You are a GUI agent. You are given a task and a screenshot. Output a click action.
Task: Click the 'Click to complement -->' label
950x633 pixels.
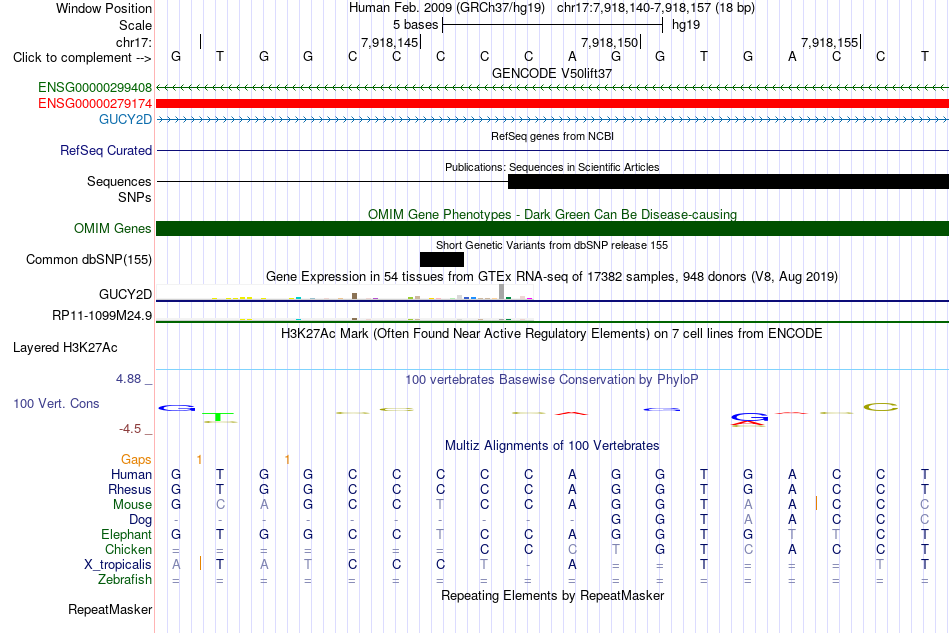82,58
